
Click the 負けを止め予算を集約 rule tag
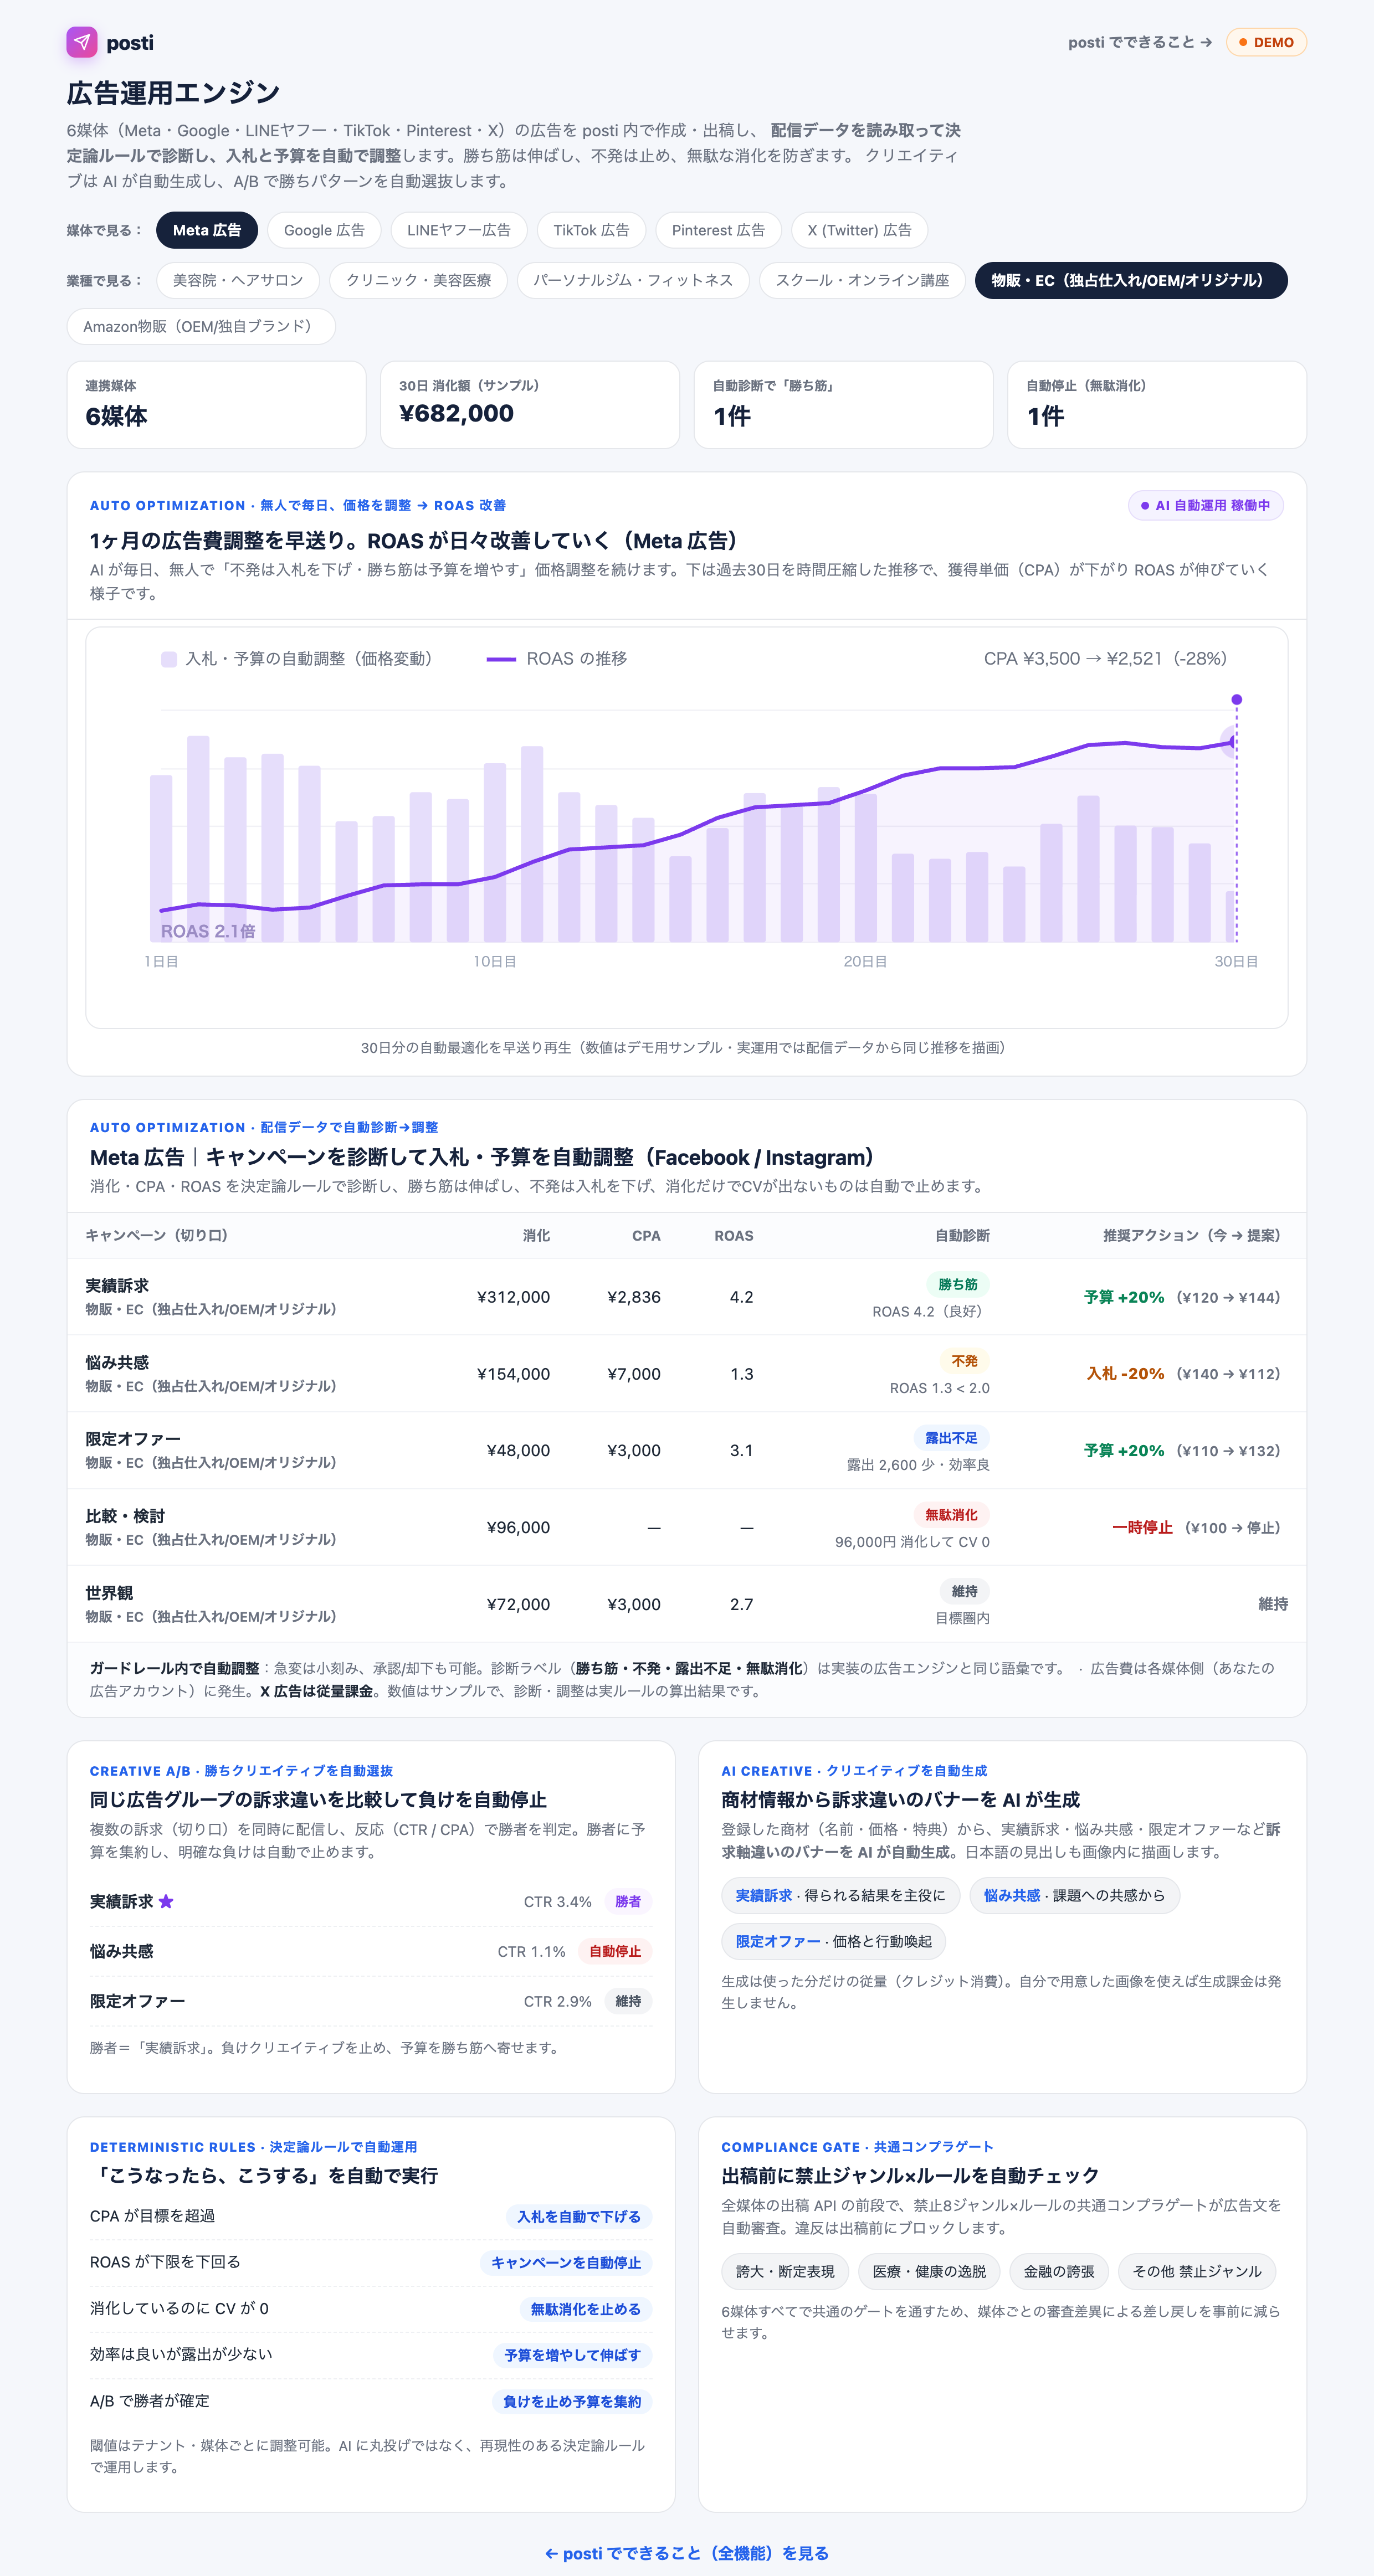tap(572, 2402)
